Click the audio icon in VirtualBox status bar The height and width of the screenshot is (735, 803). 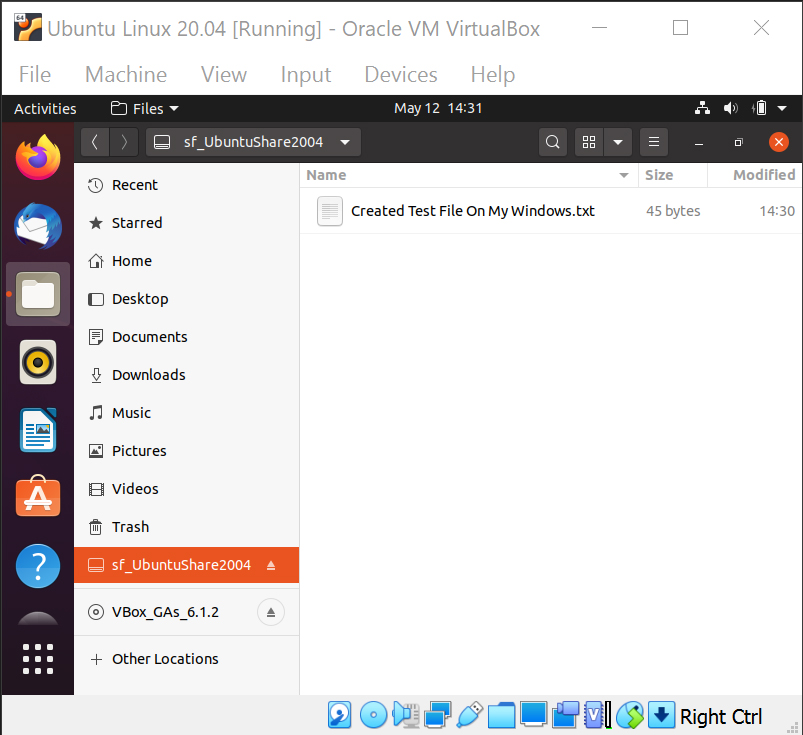[x=405, y=715]
